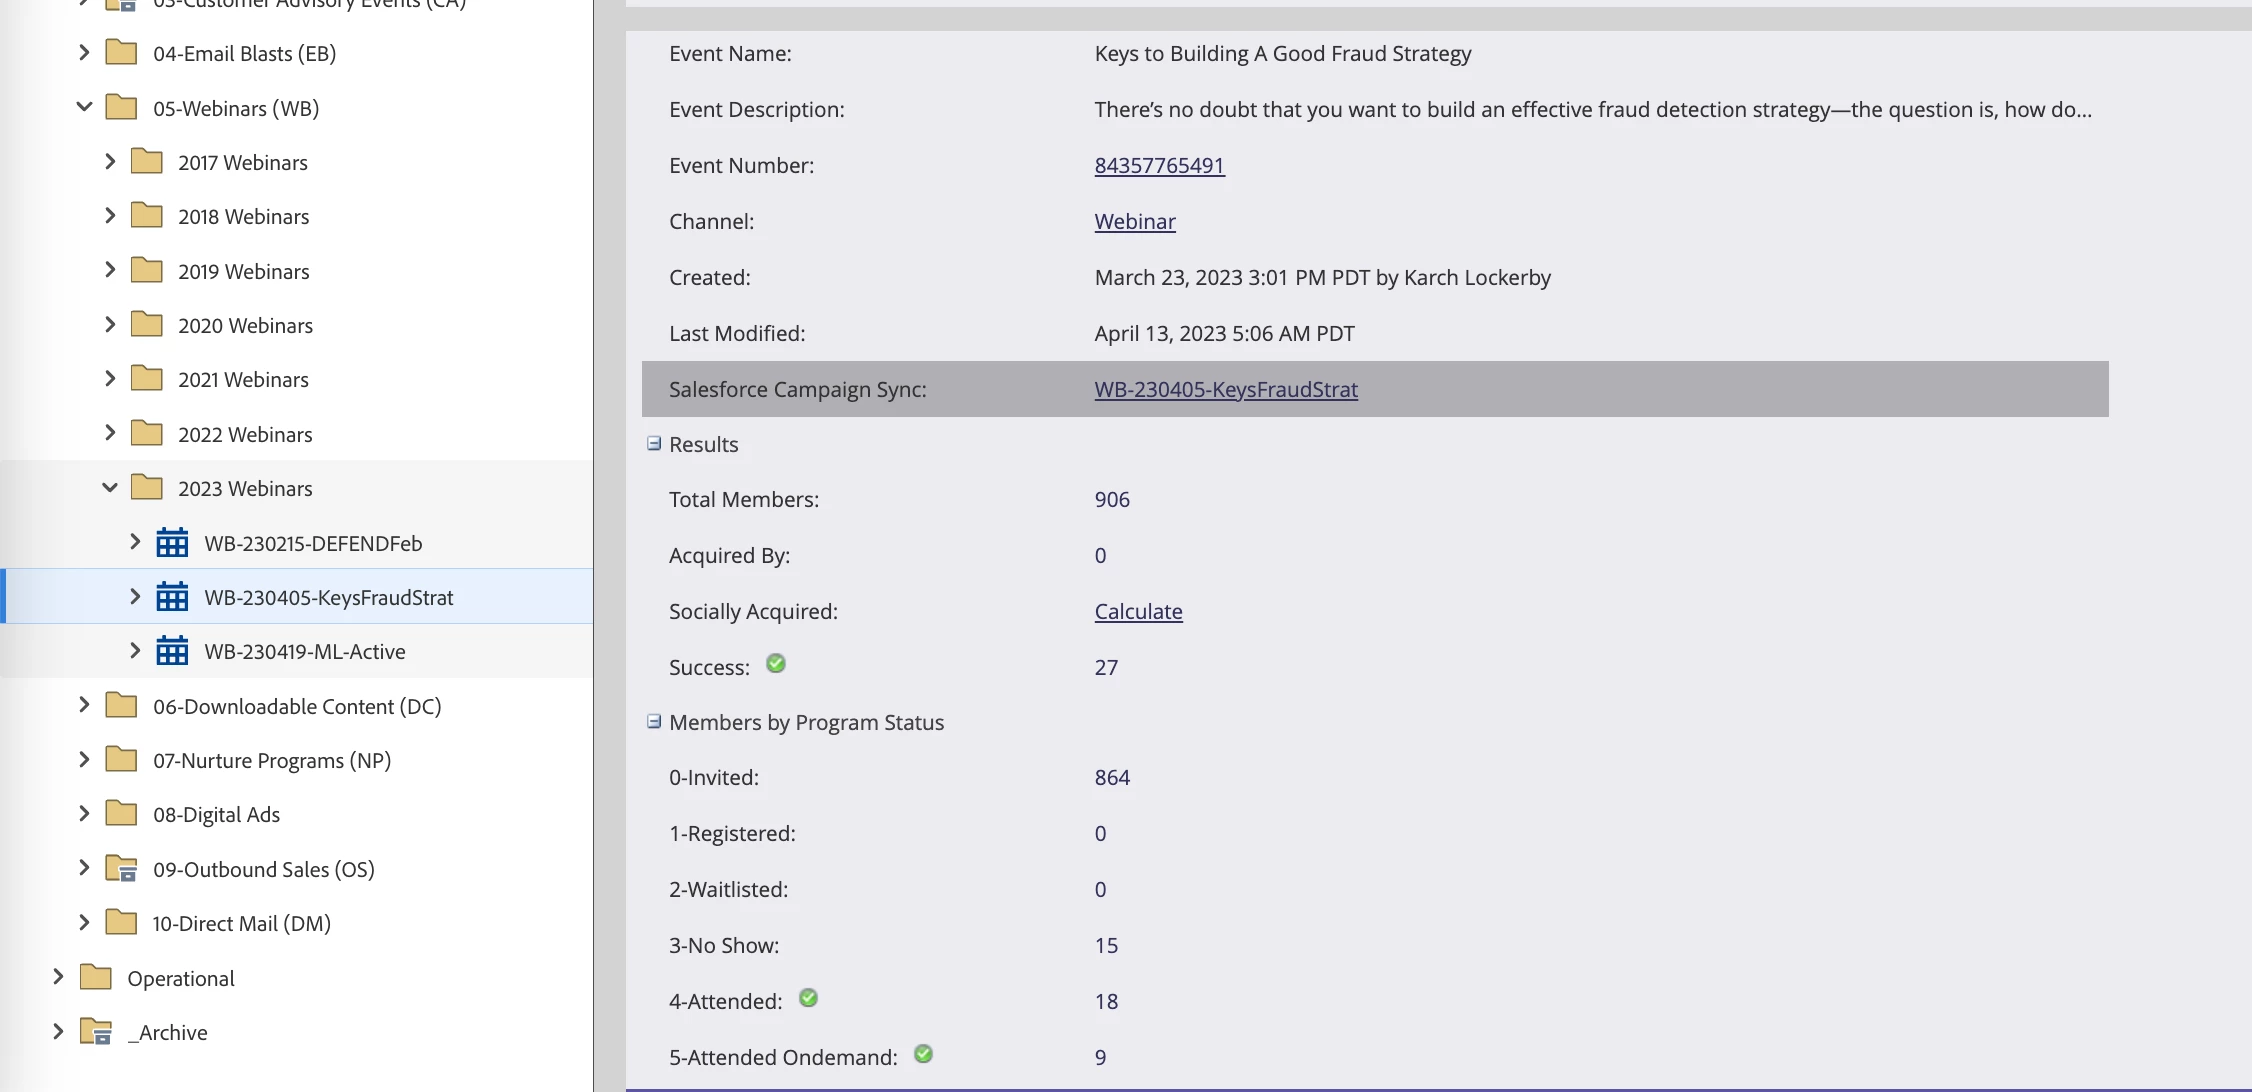This screenshot has width=2252, height=1092.
Task: Click the green check beside 4-Attended
Action: point(809,998)
